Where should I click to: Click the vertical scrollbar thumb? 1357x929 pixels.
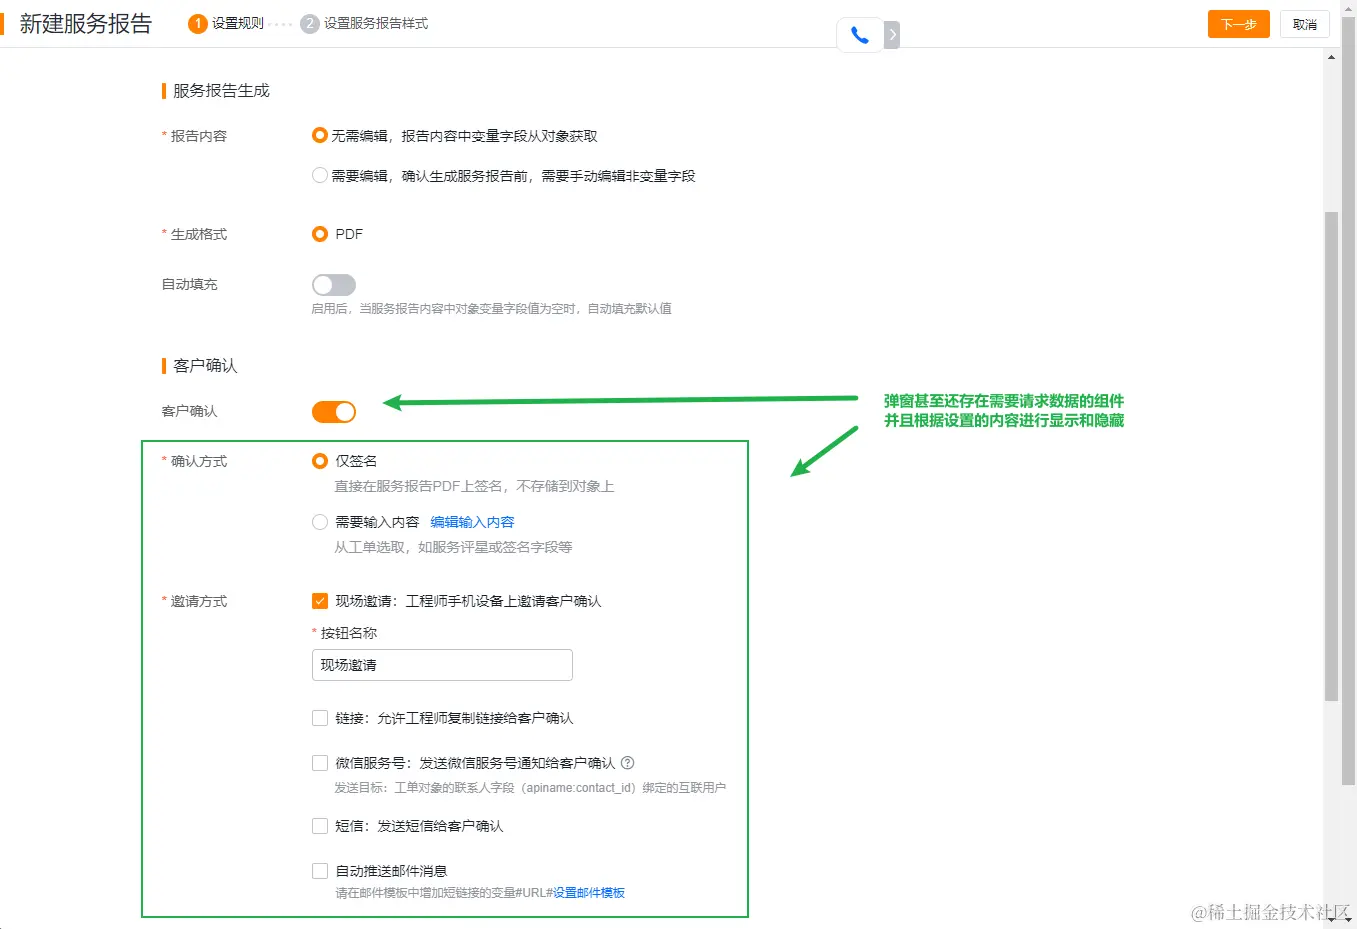(1331, 455)
